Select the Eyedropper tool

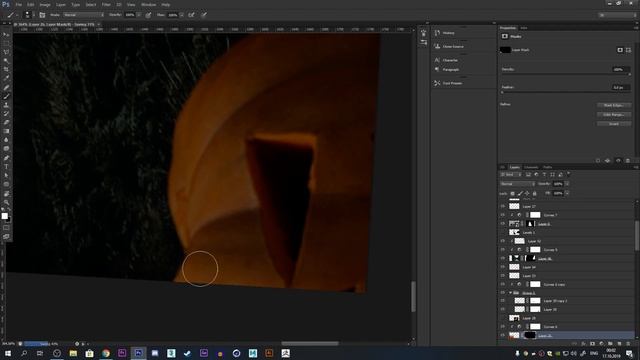[x=6, y=78]
